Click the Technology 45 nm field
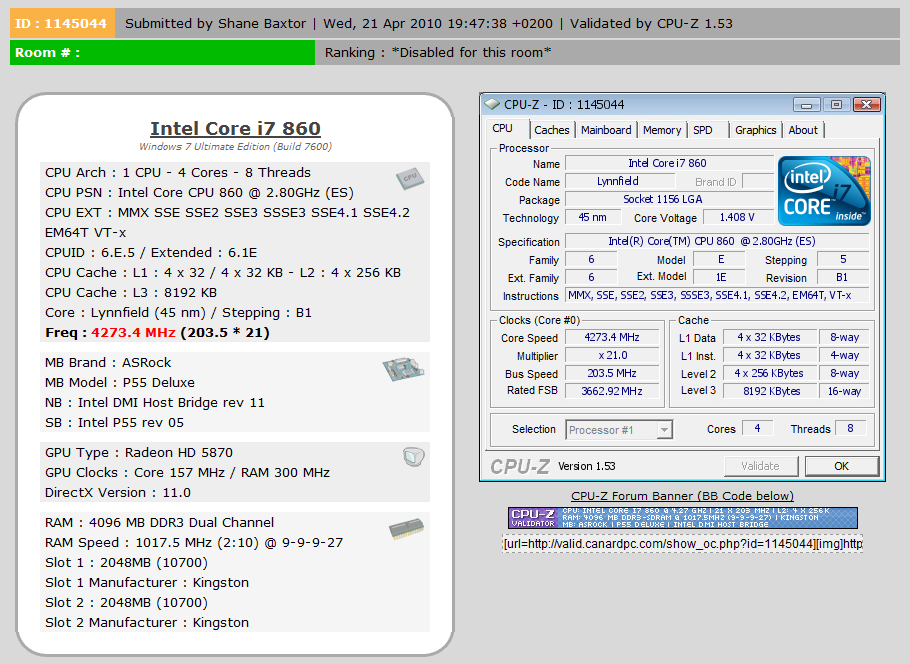The image size is (910, 664). coord(593,217)
